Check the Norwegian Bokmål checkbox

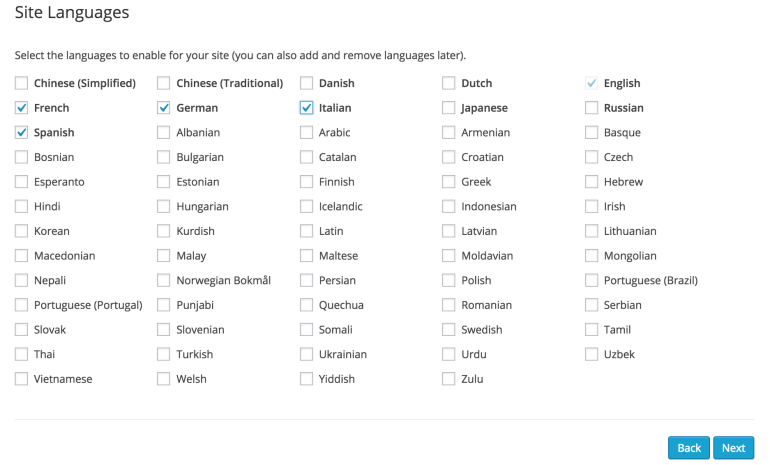click(164, 280)
